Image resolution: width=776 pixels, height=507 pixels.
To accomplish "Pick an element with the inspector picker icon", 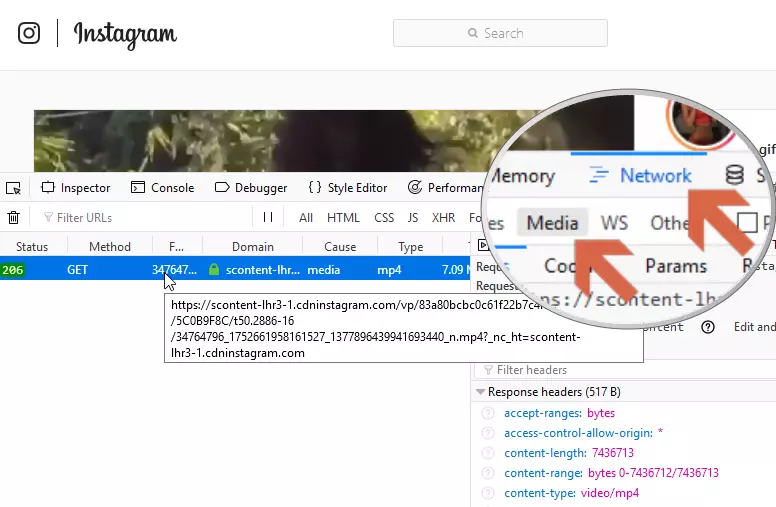I will coord(13,188).
